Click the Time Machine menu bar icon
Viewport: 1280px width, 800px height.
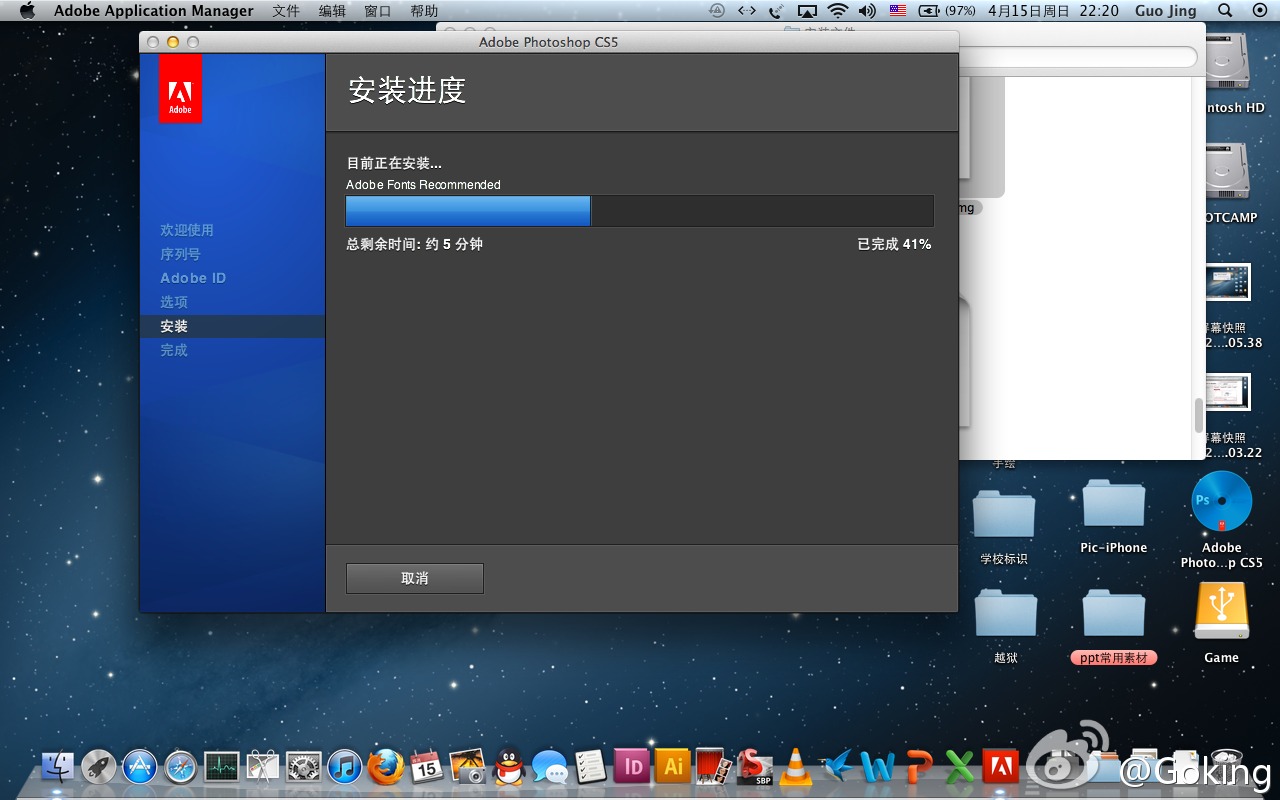(x=717, y=11)
